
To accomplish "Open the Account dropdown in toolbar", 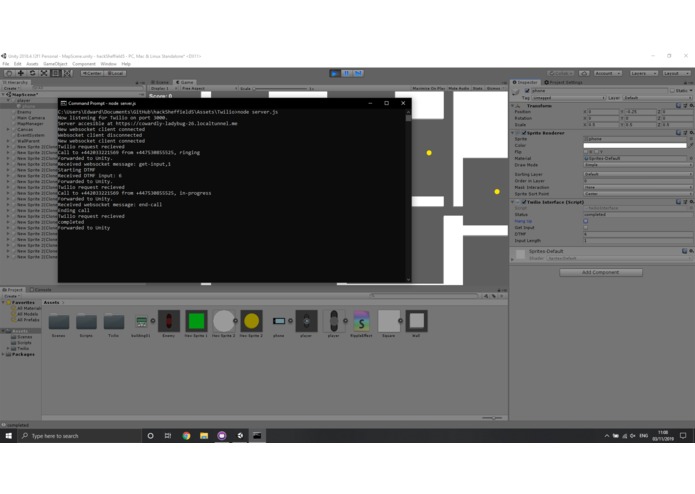I will pos(608,73).
